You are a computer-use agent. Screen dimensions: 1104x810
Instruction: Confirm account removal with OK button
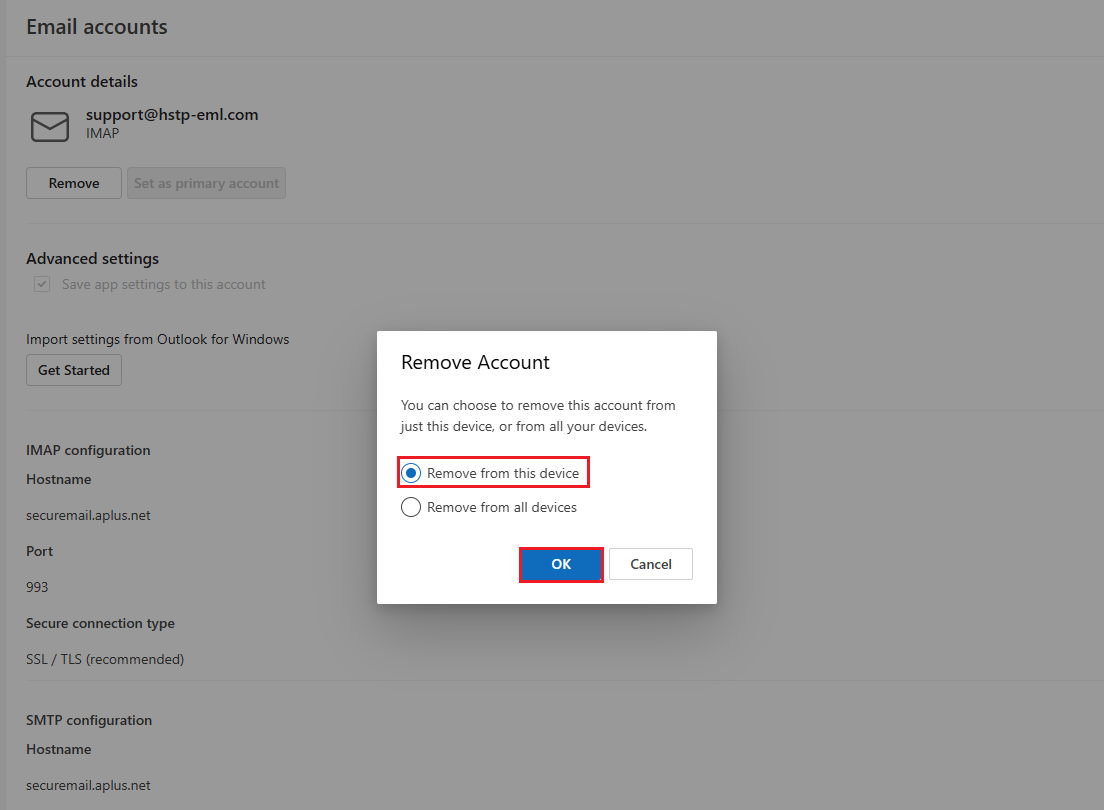coord(561,564)
